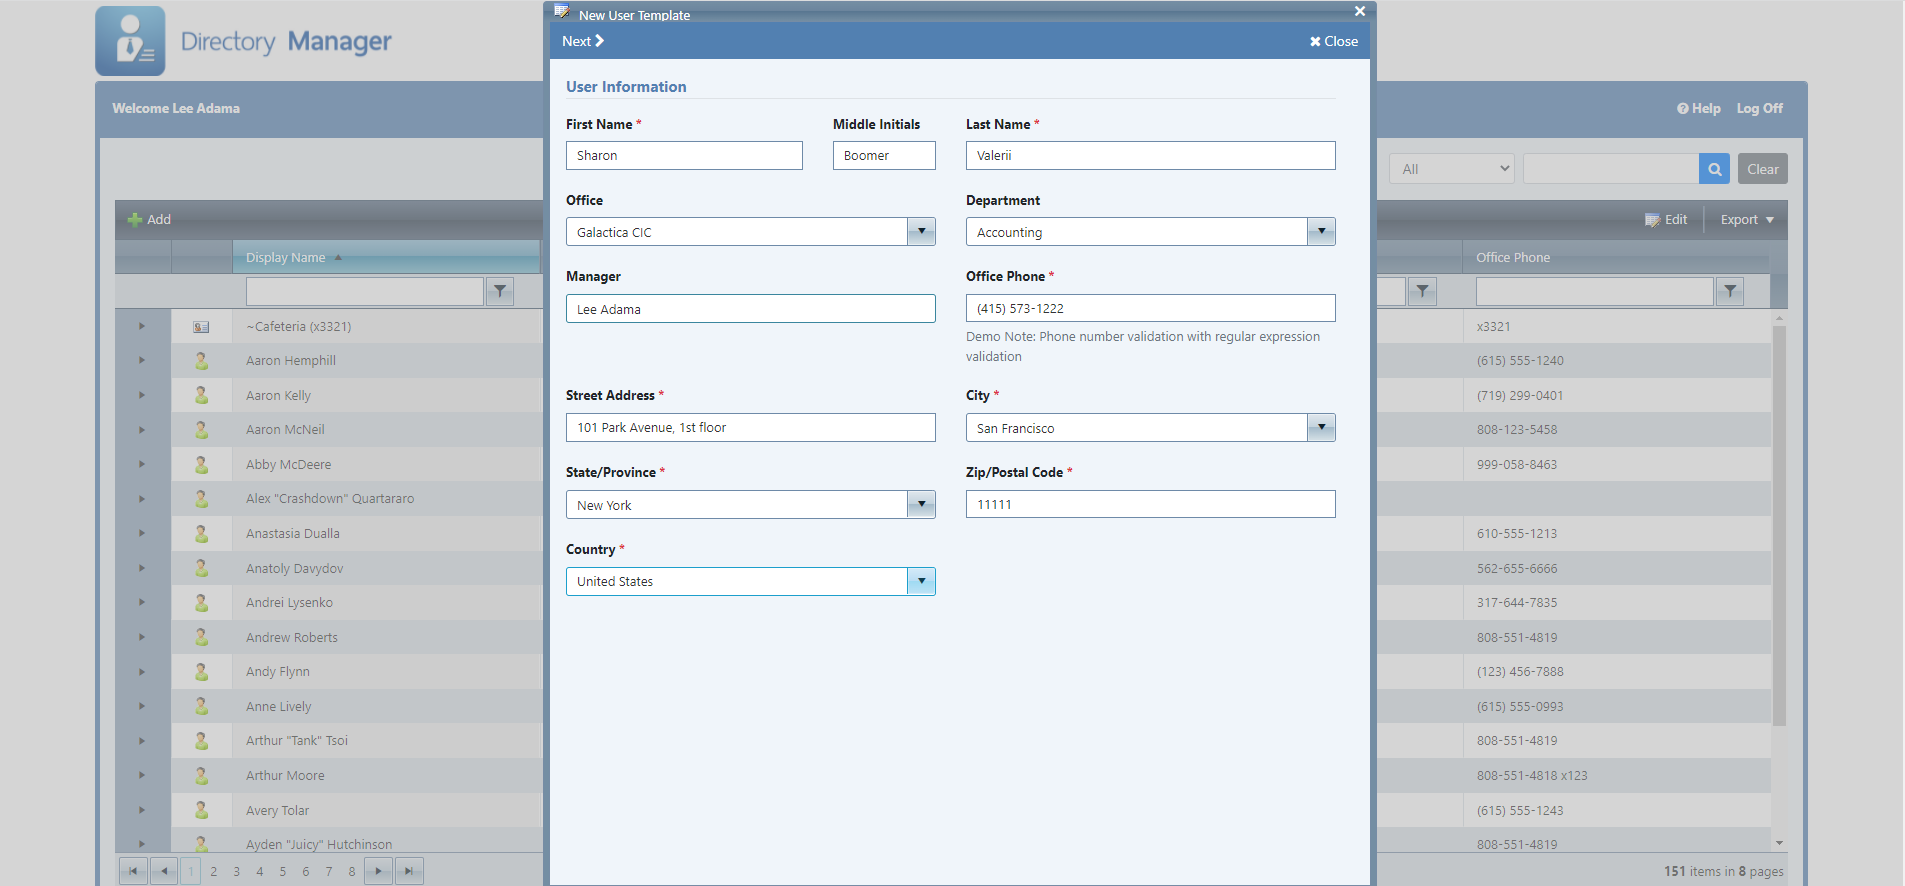1905x886 pixels.
Task: Click the Arthur Moore name
Action: (x=285, y=775)
